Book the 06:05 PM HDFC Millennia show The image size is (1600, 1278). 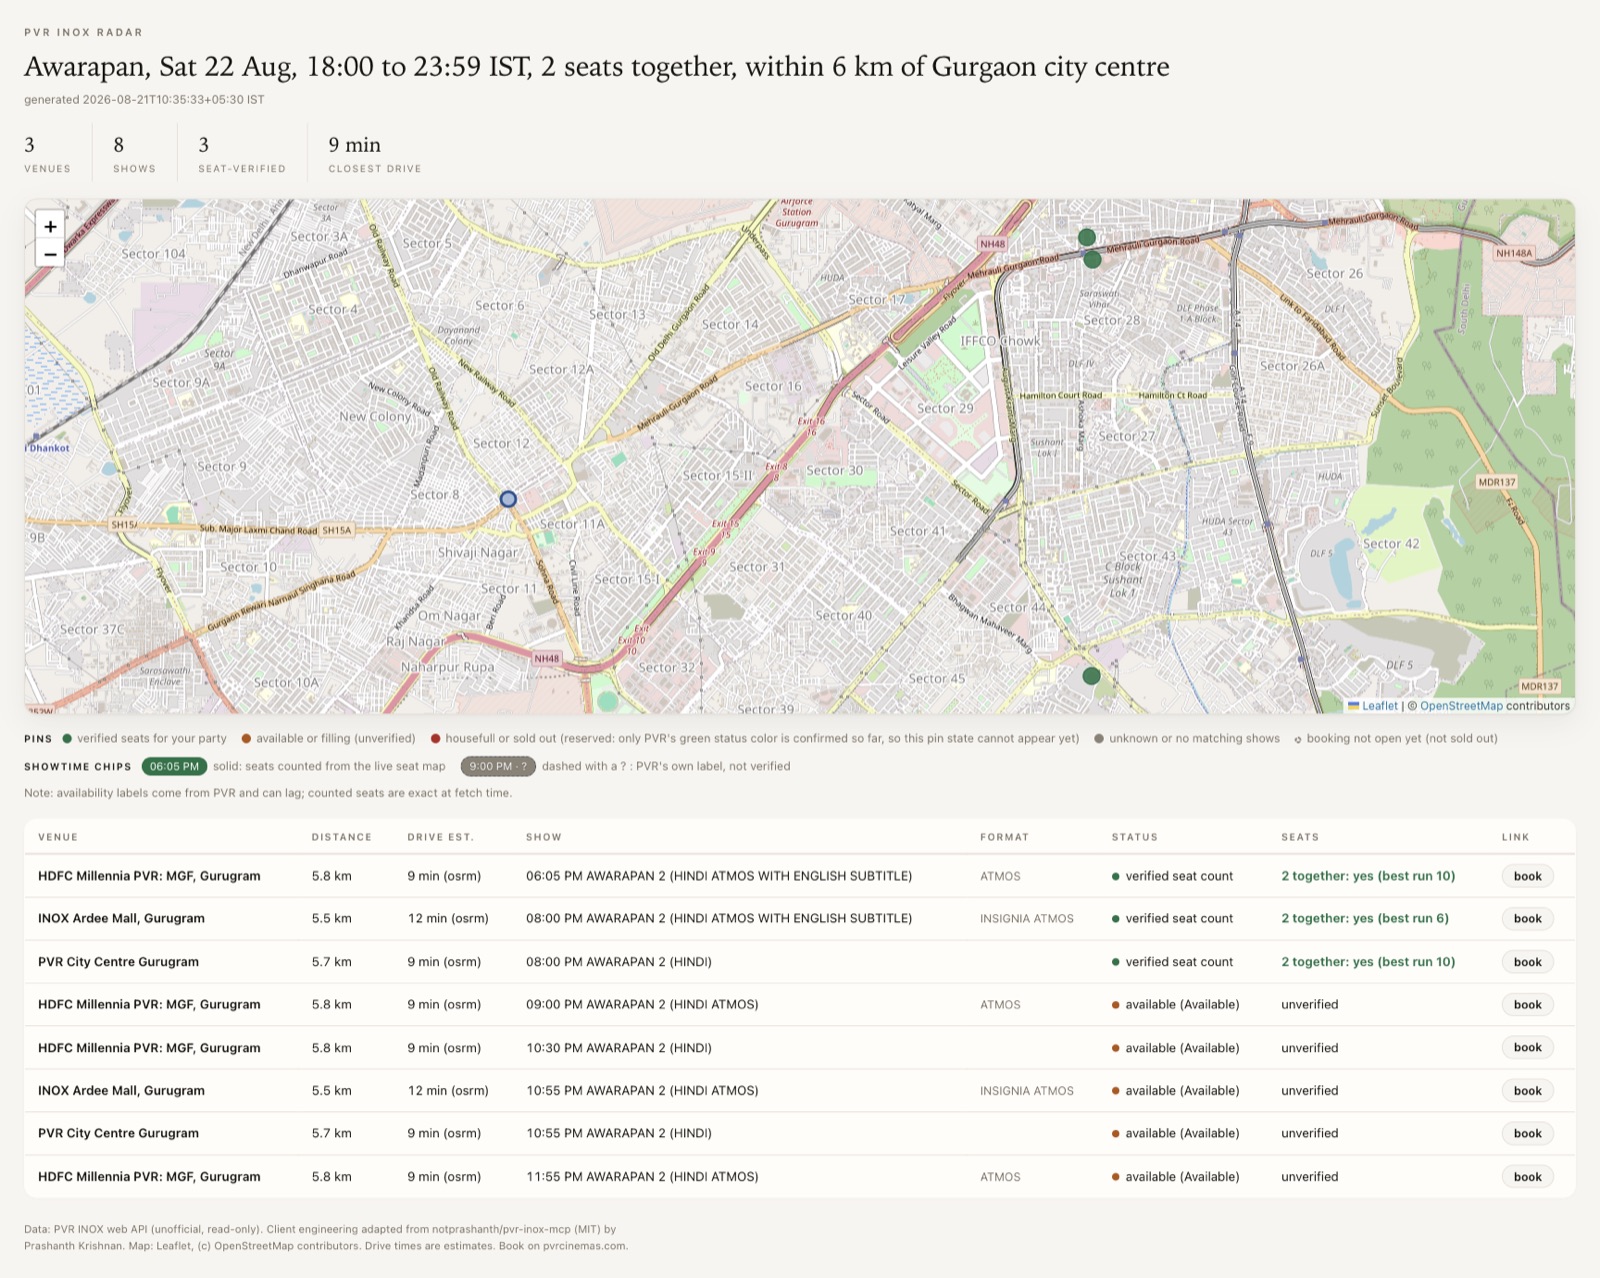tap(1527, 876)
